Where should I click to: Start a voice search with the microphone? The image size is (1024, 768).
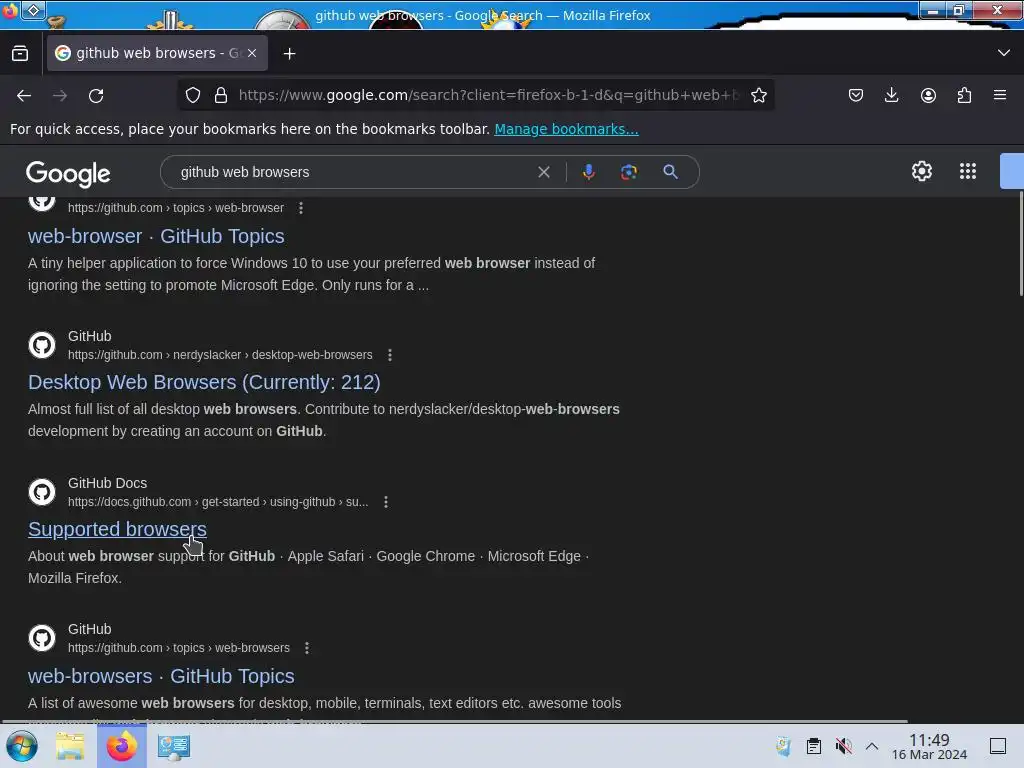click(x=588, y=172)
